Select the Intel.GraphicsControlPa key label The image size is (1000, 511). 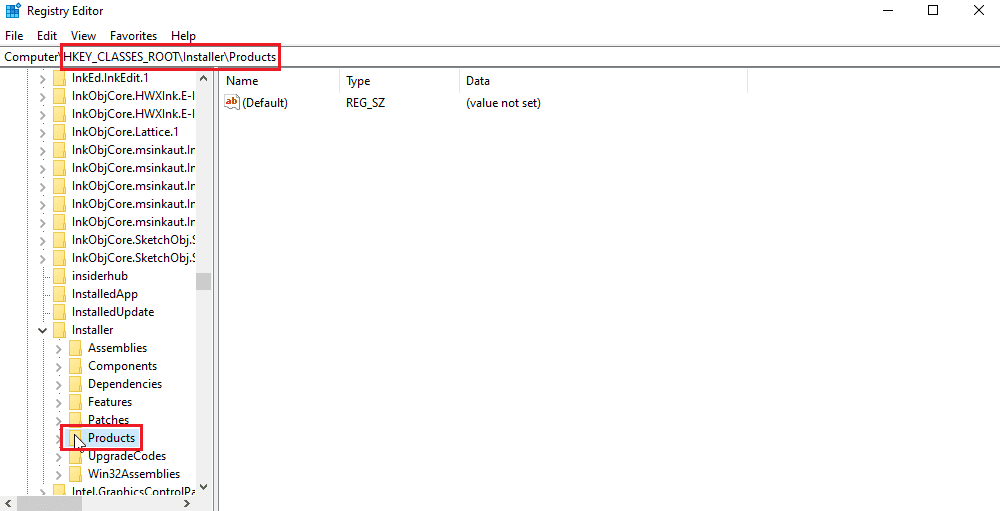point(133,492)
